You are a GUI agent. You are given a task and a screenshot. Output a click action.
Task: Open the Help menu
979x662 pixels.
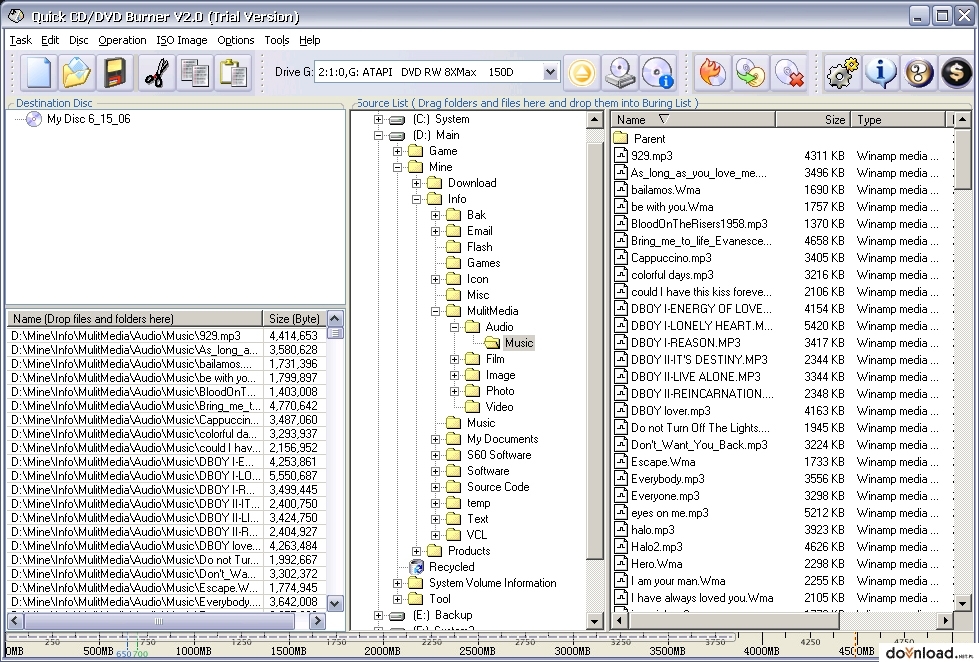pyautogui.click(x=310, y=40)
